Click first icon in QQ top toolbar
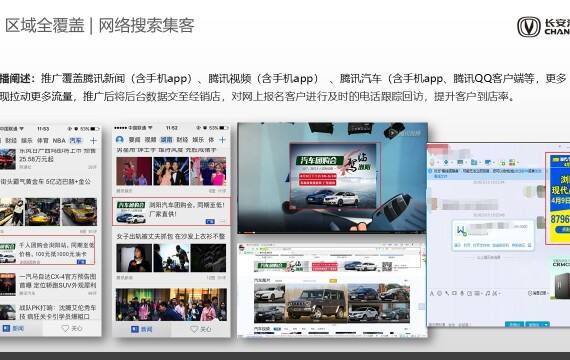570x360 pixels. click(x=432, y=162)
